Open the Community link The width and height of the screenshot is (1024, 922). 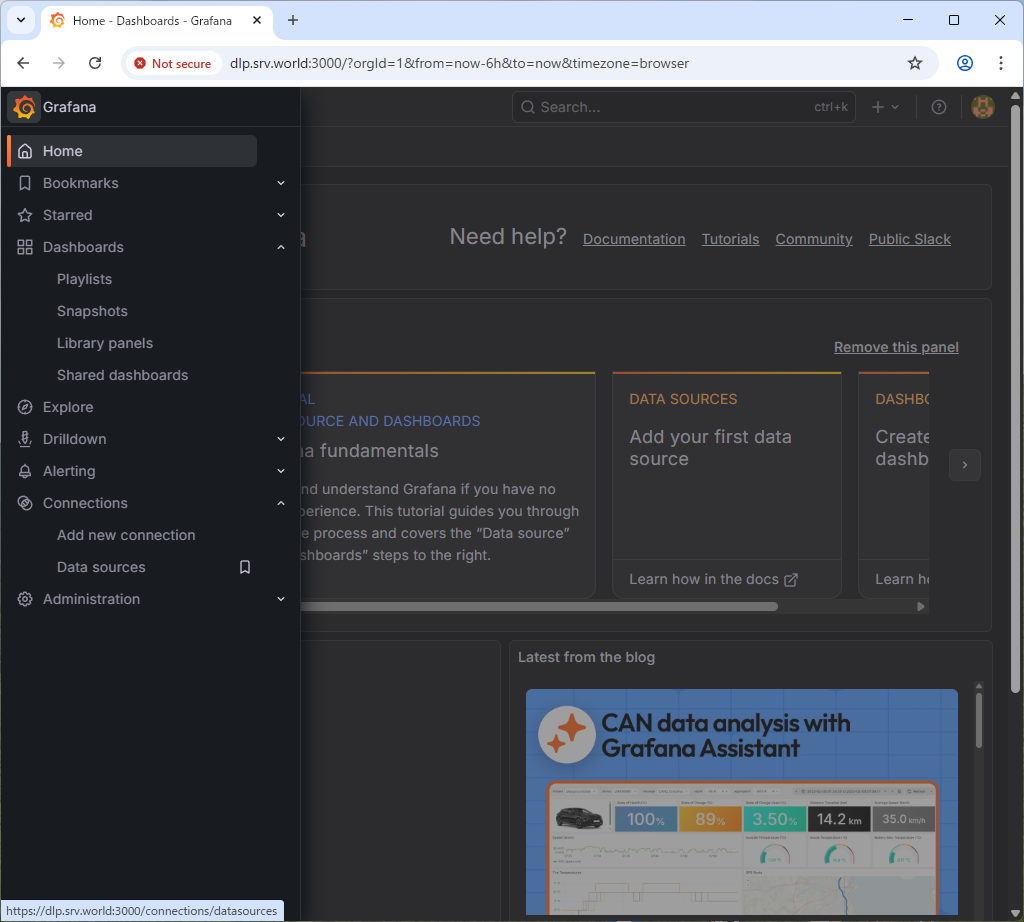coord(814,239)
